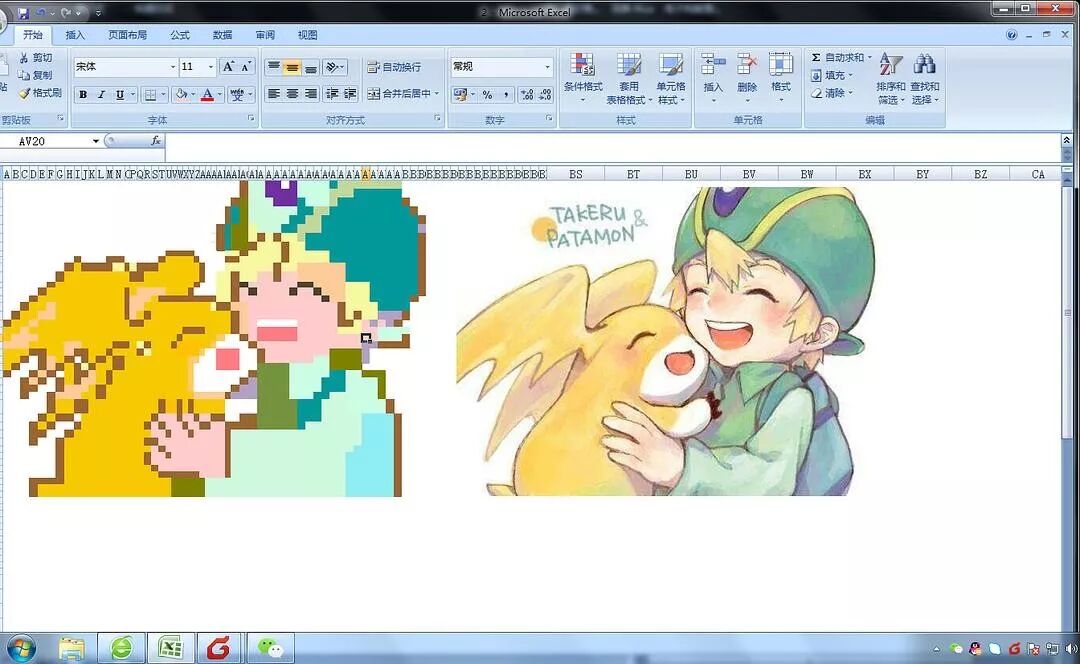Open Excel from the taskbar
1080x664 pixels.
(x=170, y=648)
